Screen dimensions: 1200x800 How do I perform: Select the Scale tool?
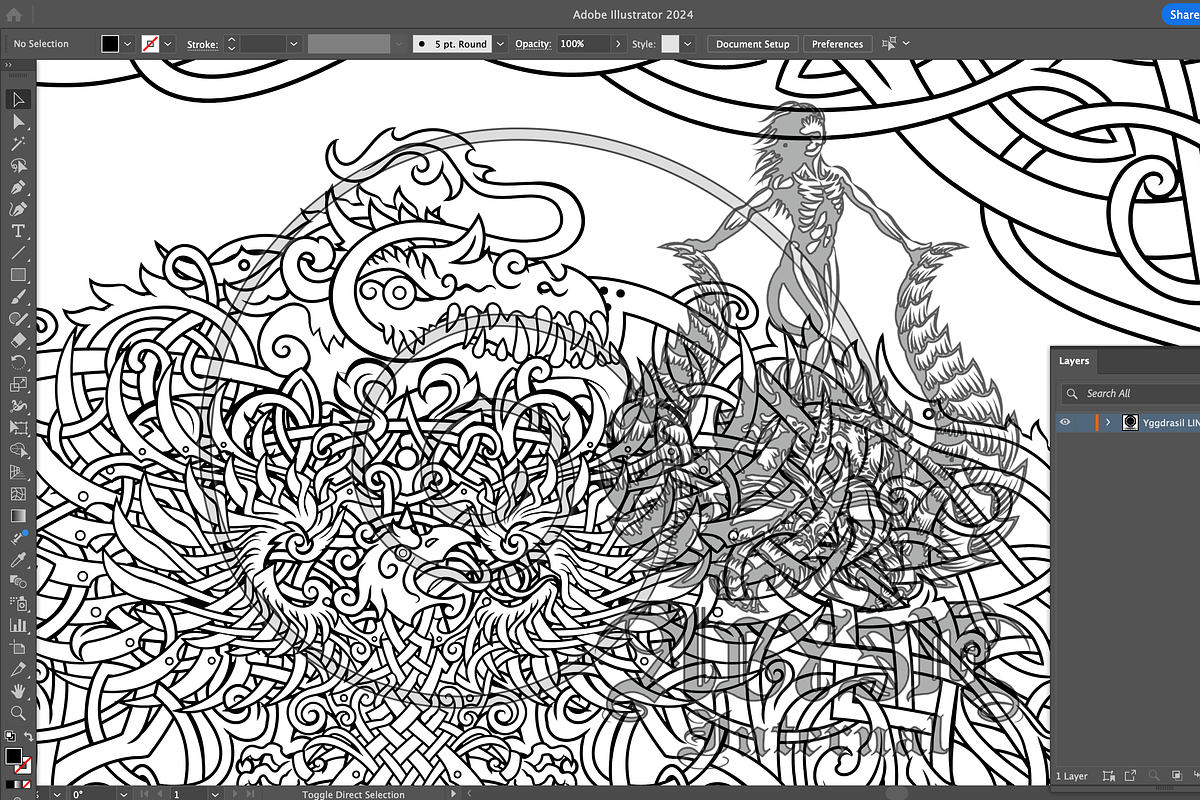tap(18, 384)
